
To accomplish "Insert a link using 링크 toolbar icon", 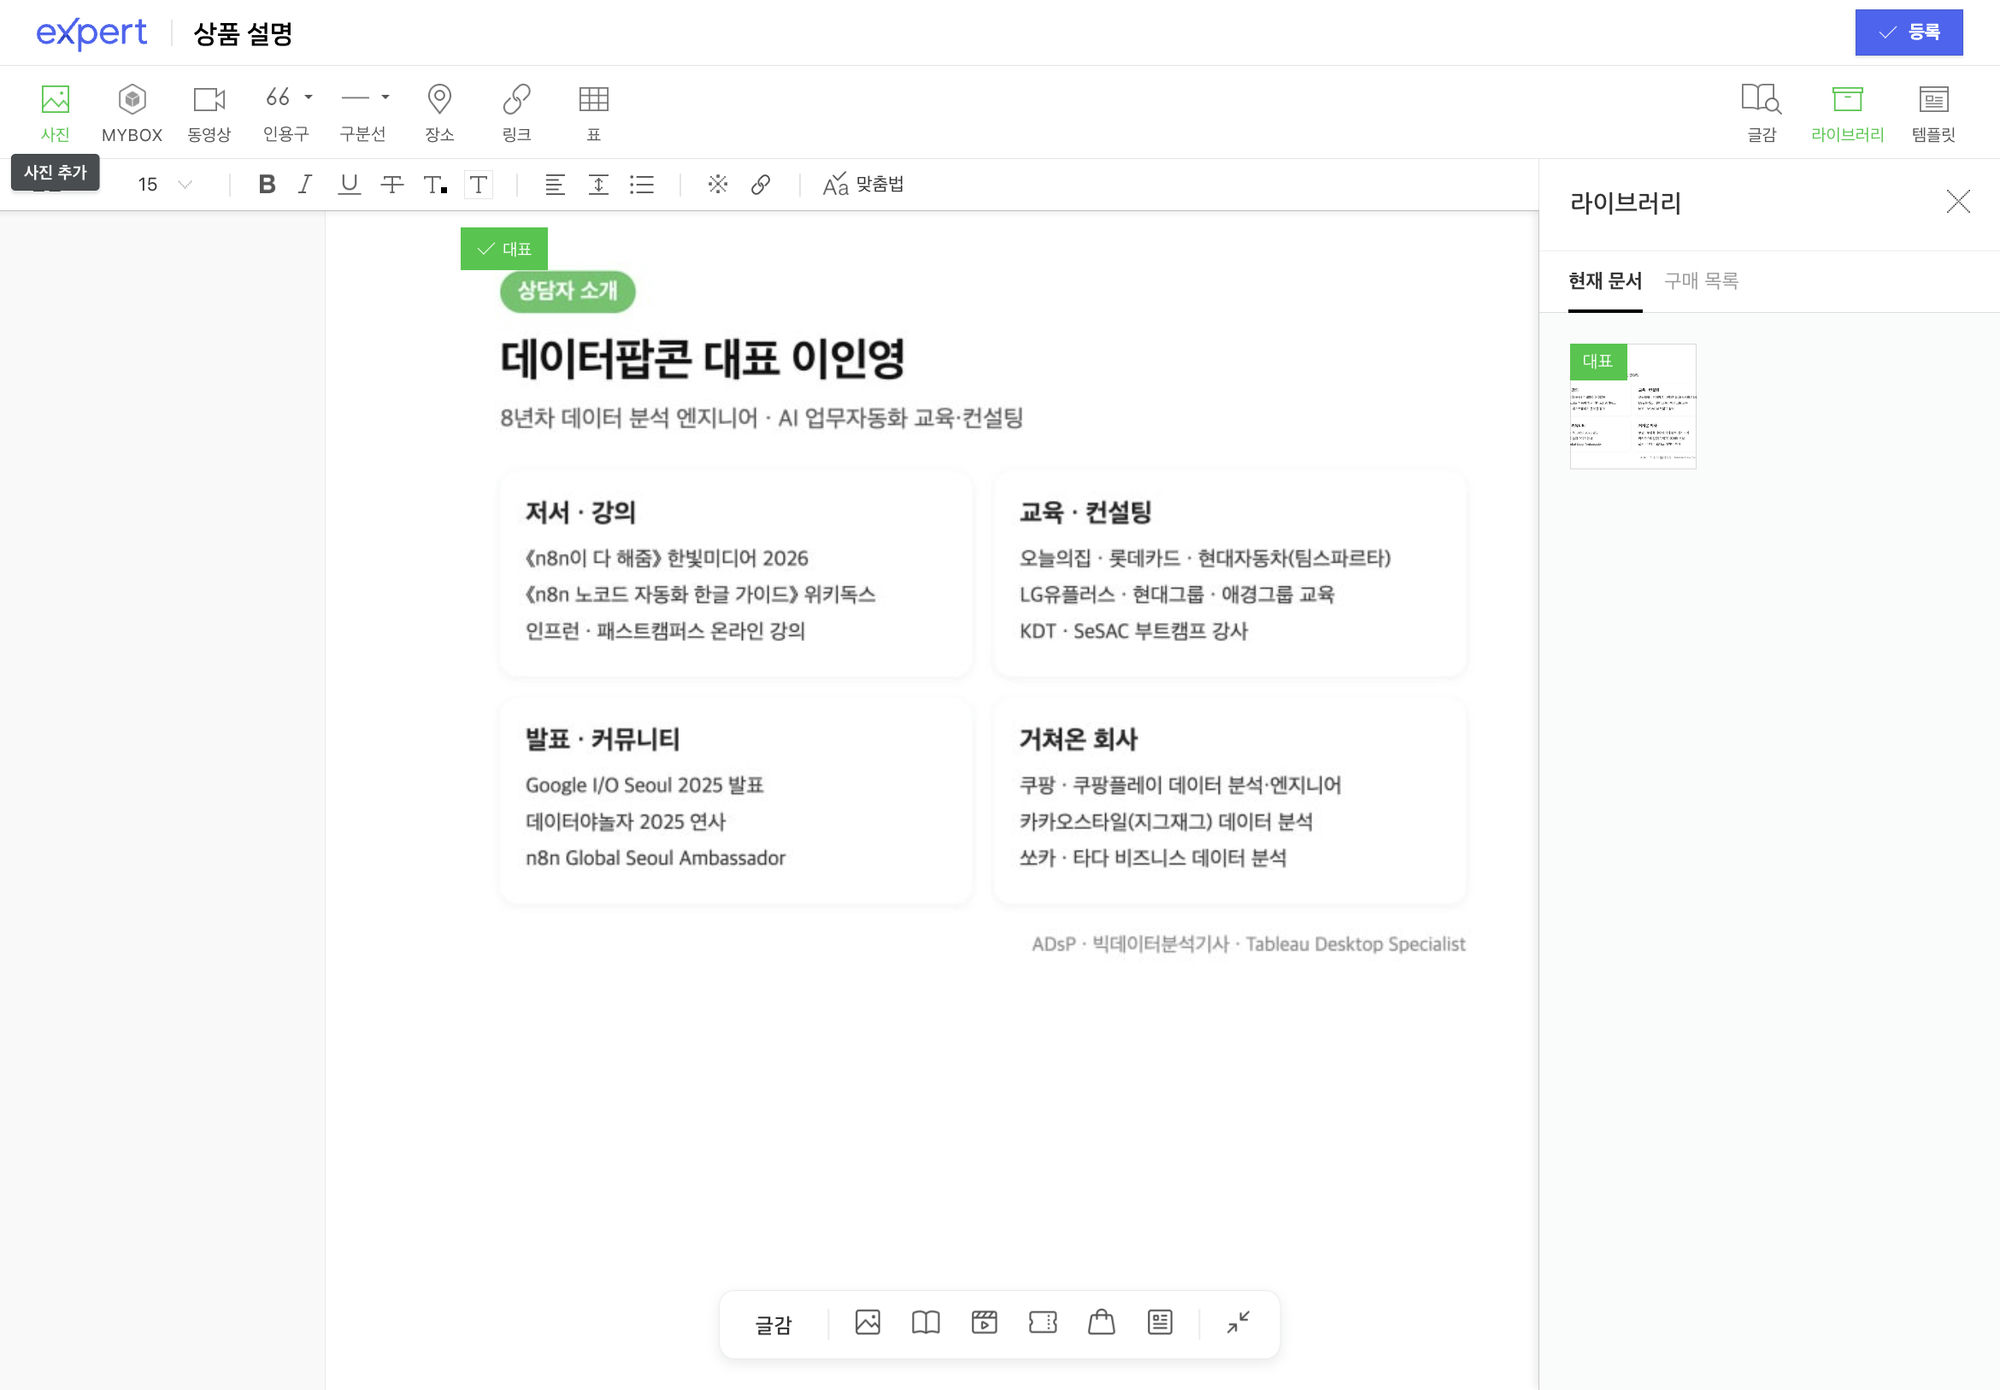I will tap(516, 99).
